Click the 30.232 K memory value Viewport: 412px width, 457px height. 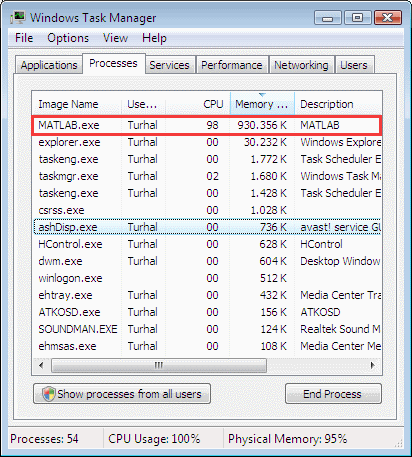(x=265, y=142)
